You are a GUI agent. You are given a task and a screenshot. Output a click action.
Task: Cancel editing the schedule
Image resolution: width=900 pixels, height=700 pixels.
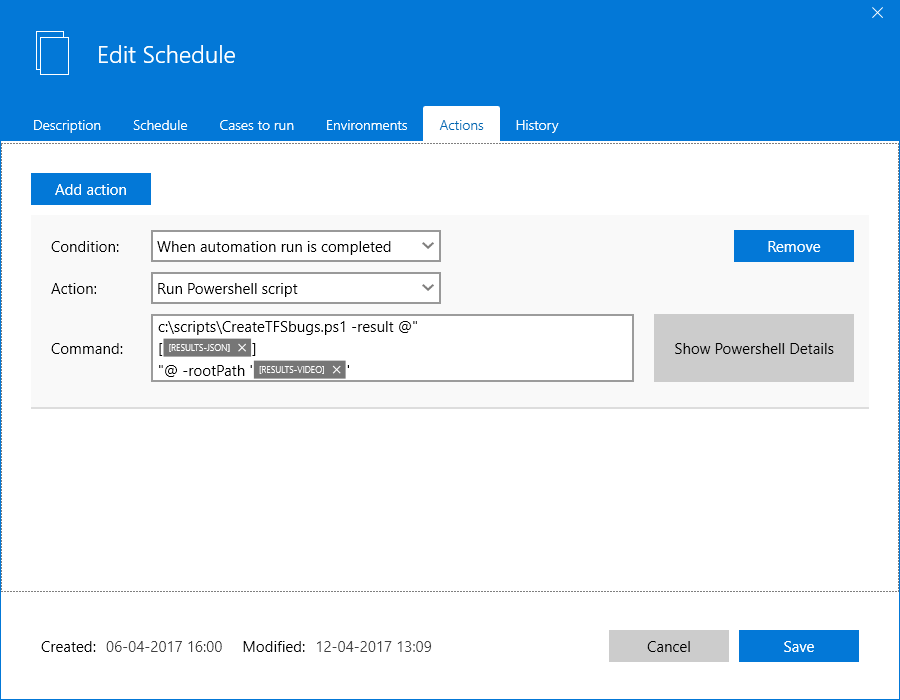click(669, 646)
